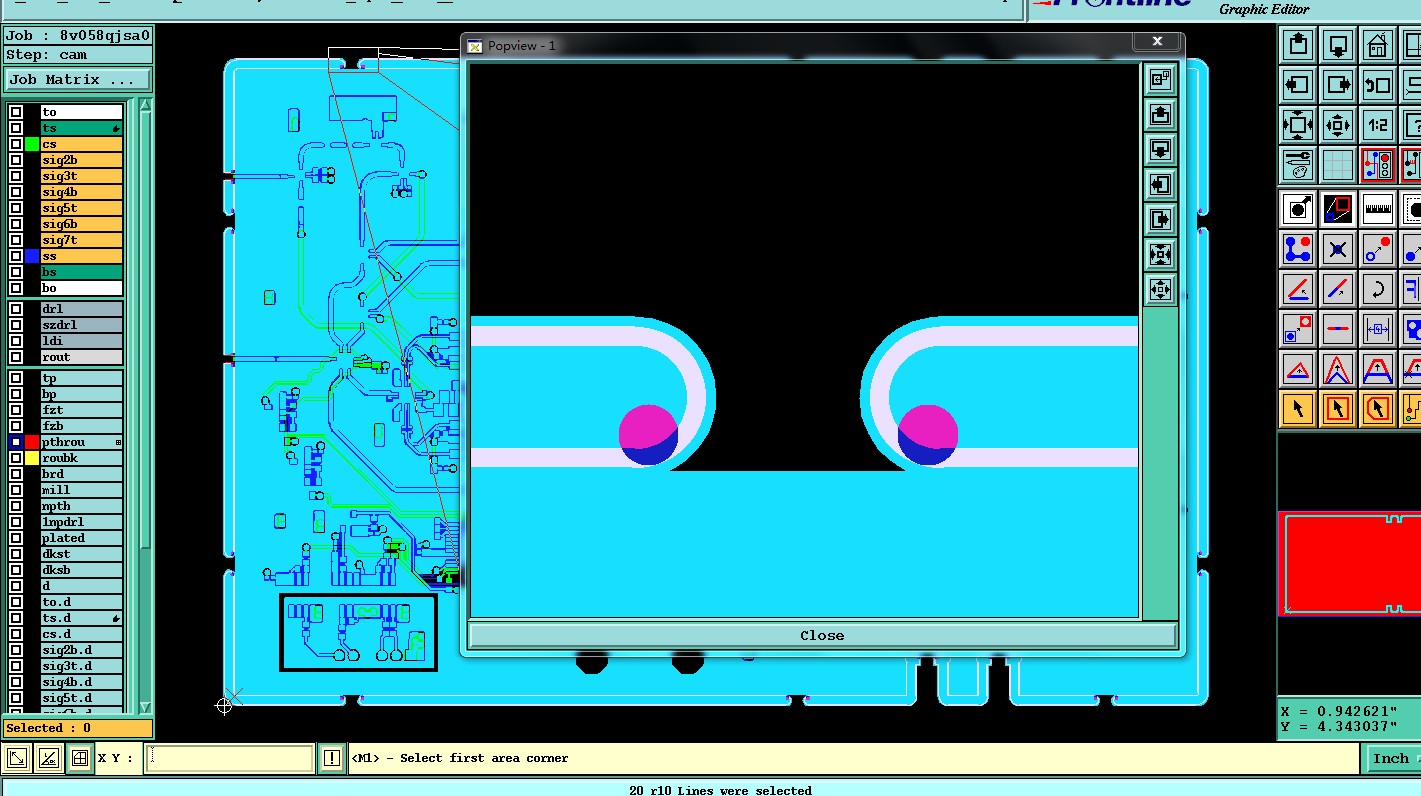
Task: Select the diagonal line stretch tool
Action: pyautogui.click(x=1338, y=289)
